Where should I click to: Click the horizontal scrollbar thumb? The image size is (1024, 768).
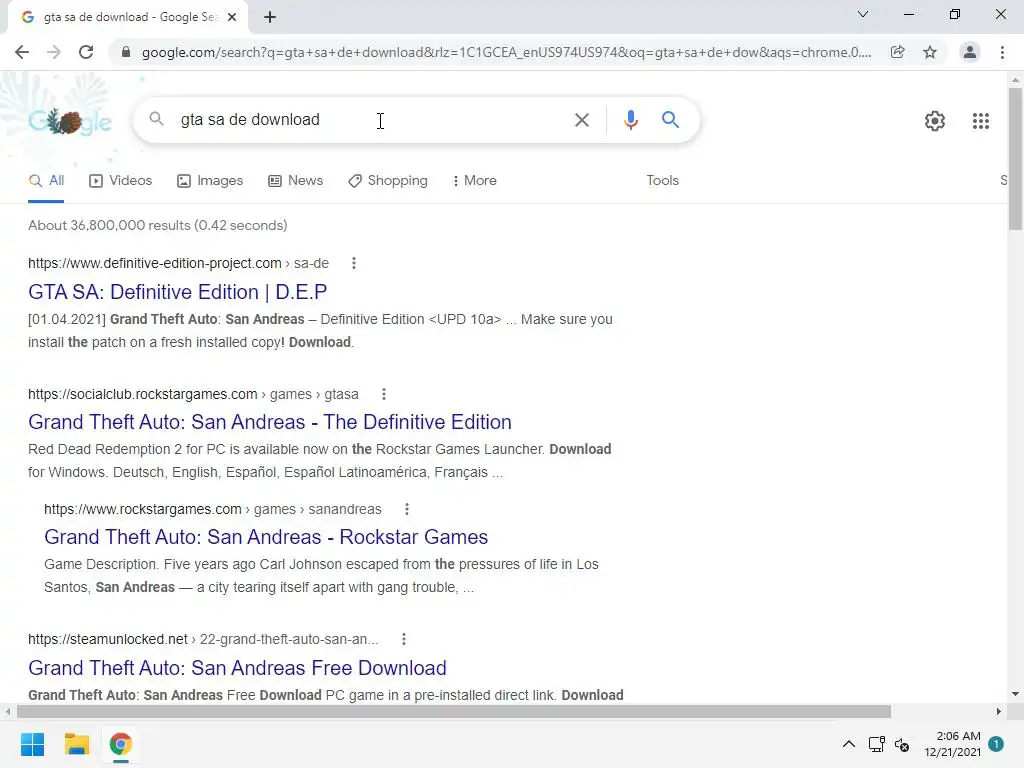(x=454, y=711)
